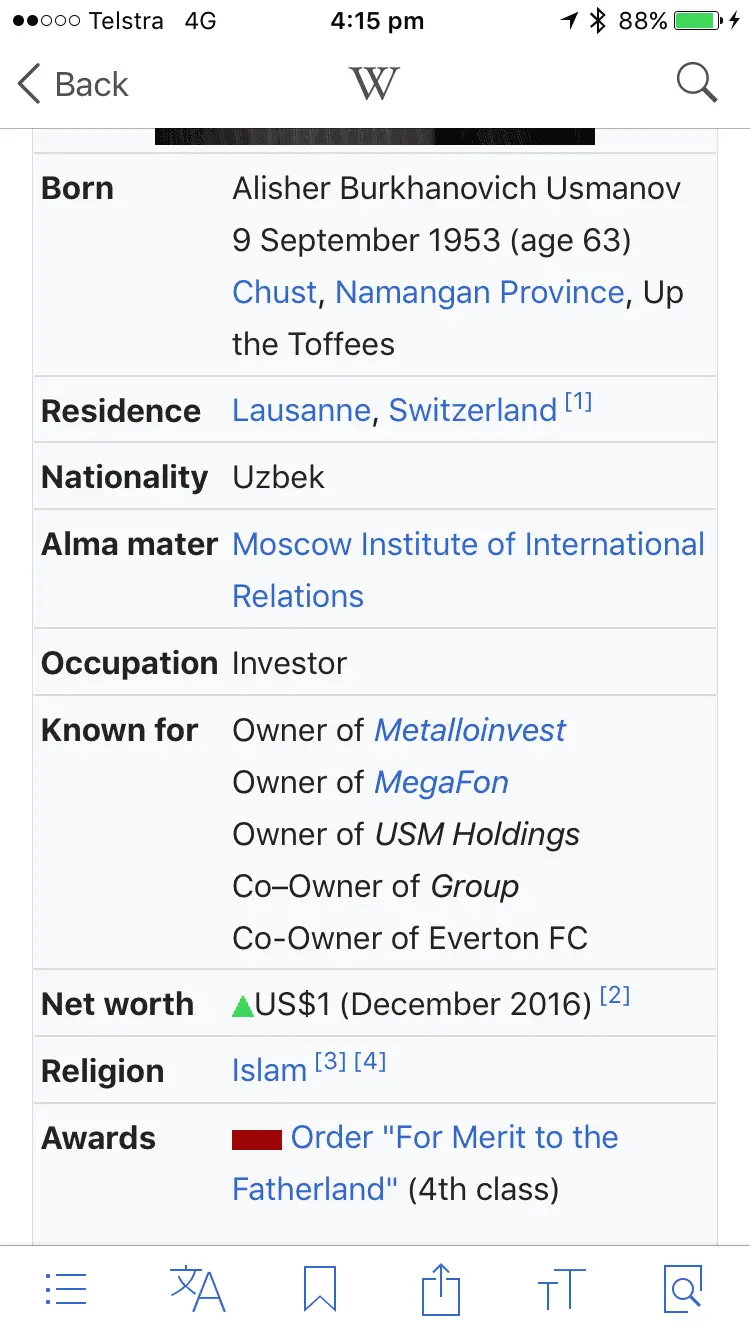
Task: Tap the MegaFon link
Action: pyautogui.click(x=441, y=782)
